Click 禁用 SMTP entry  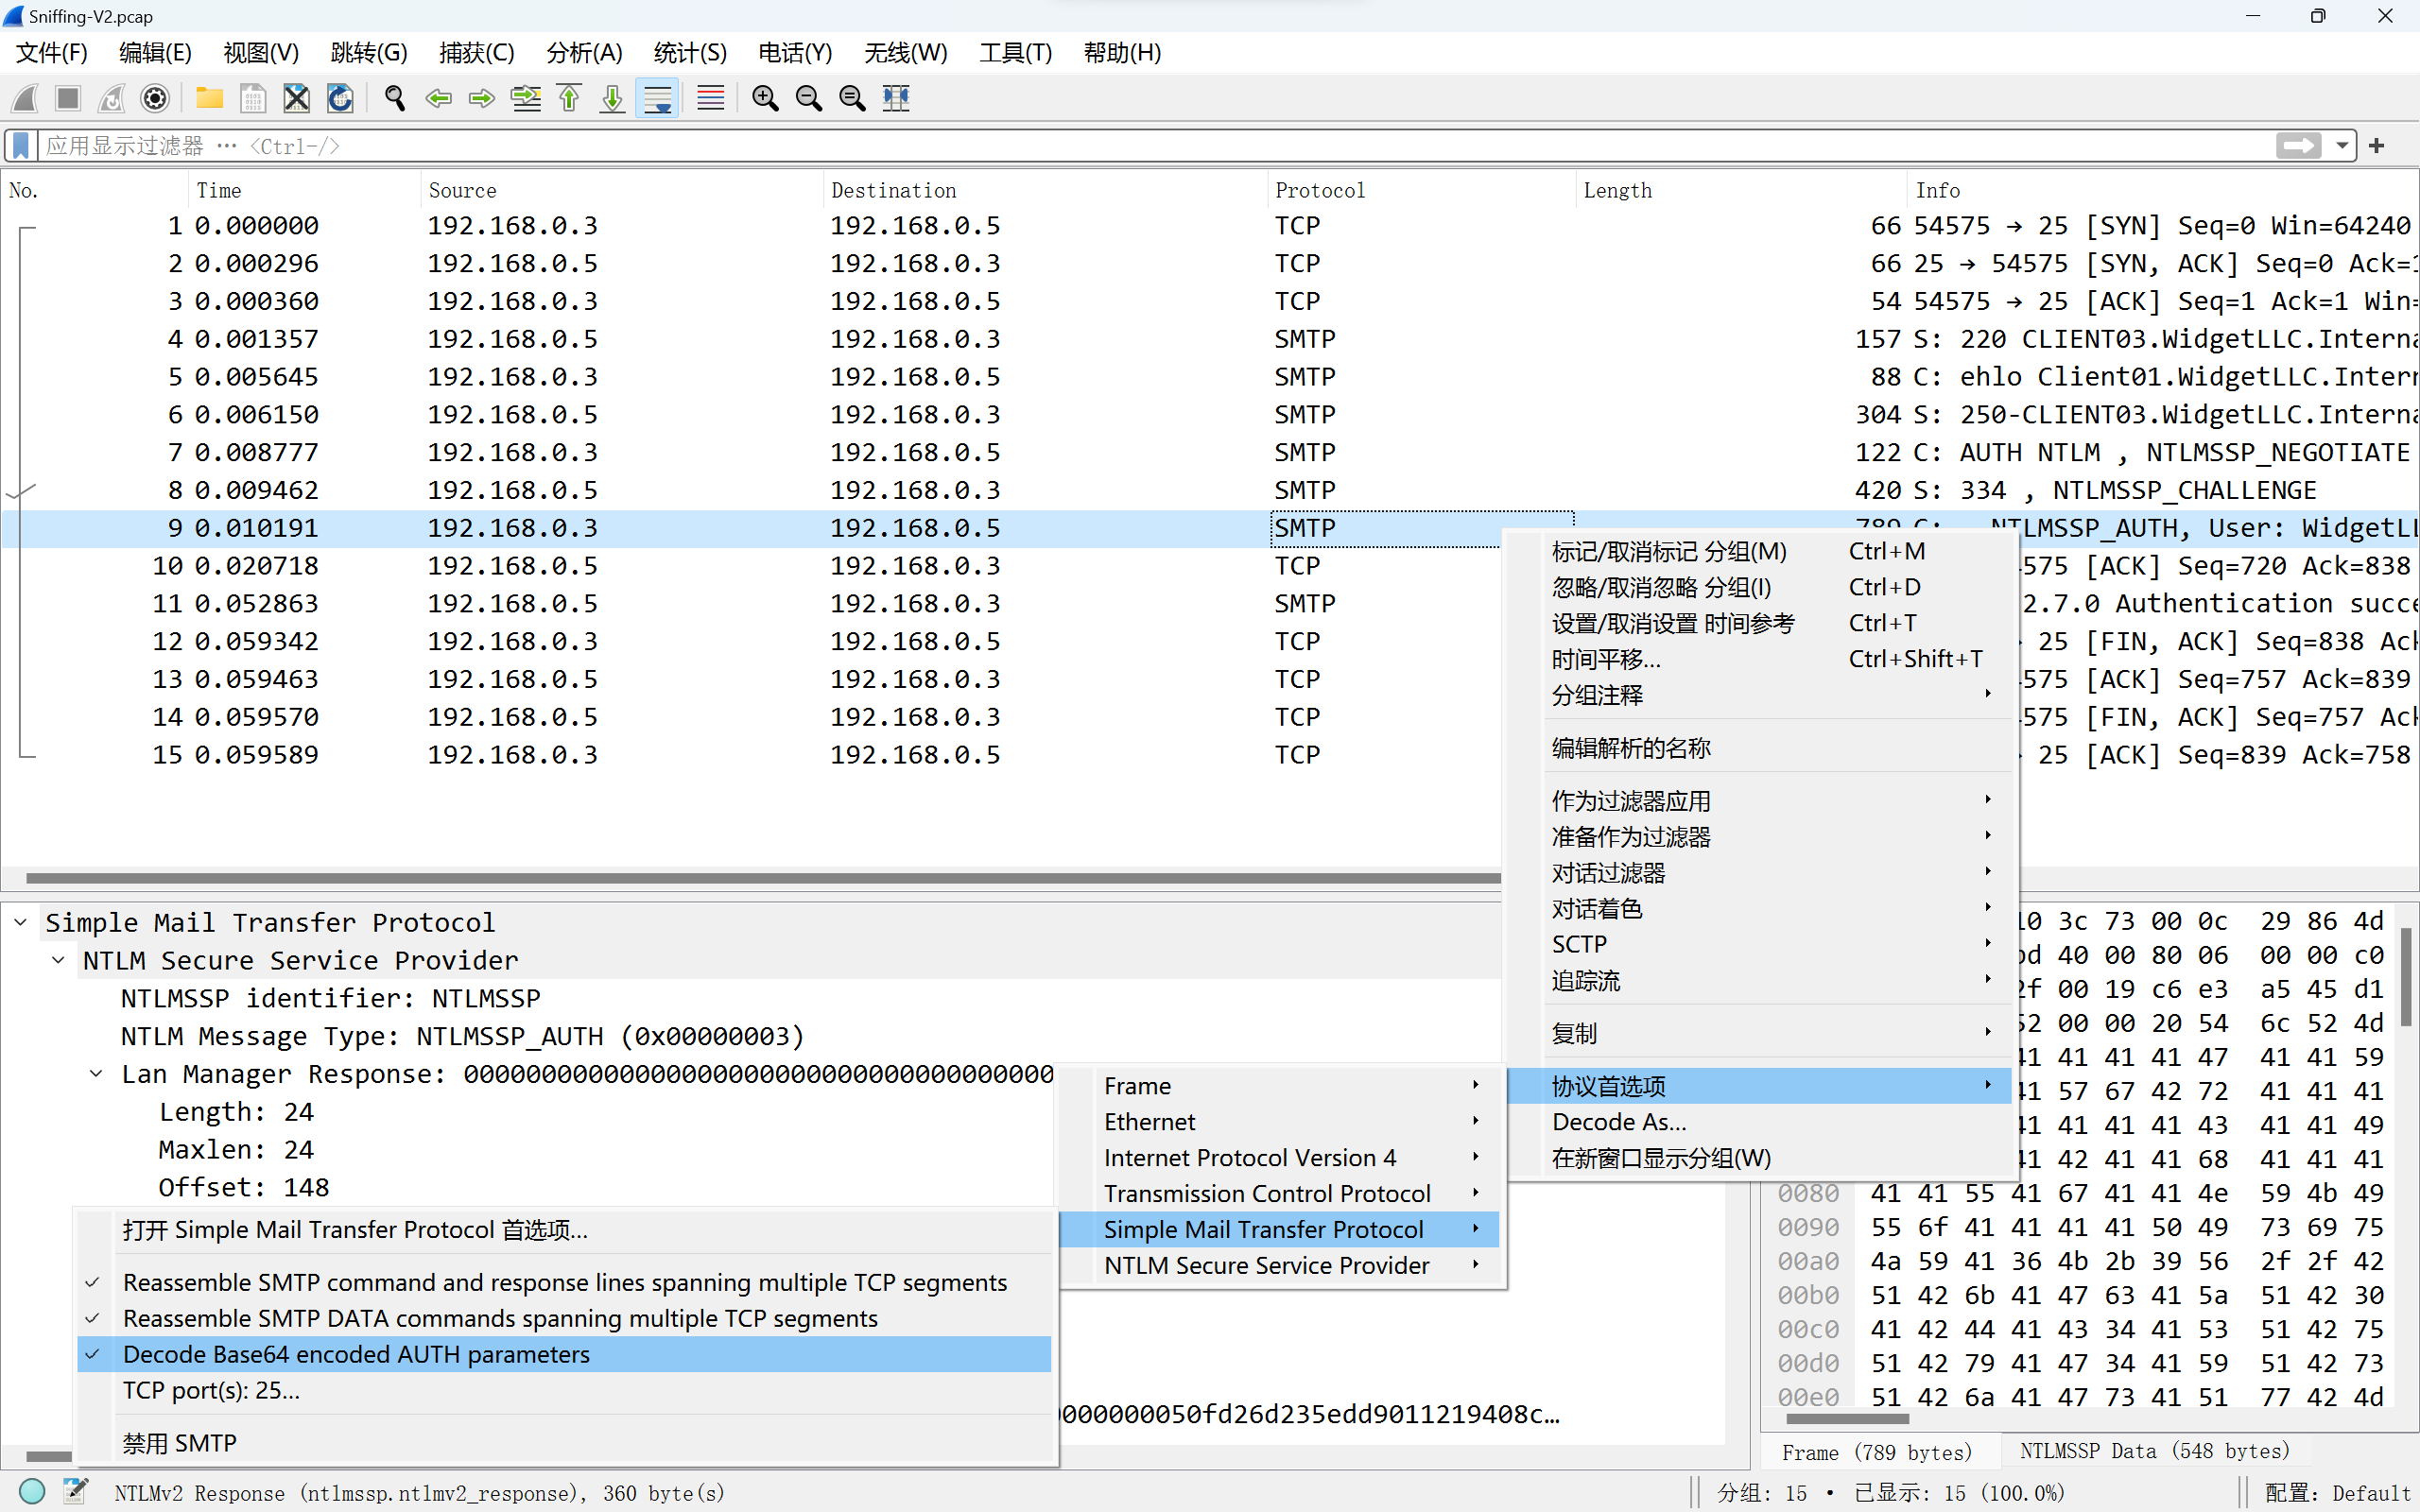(565, 1443)
